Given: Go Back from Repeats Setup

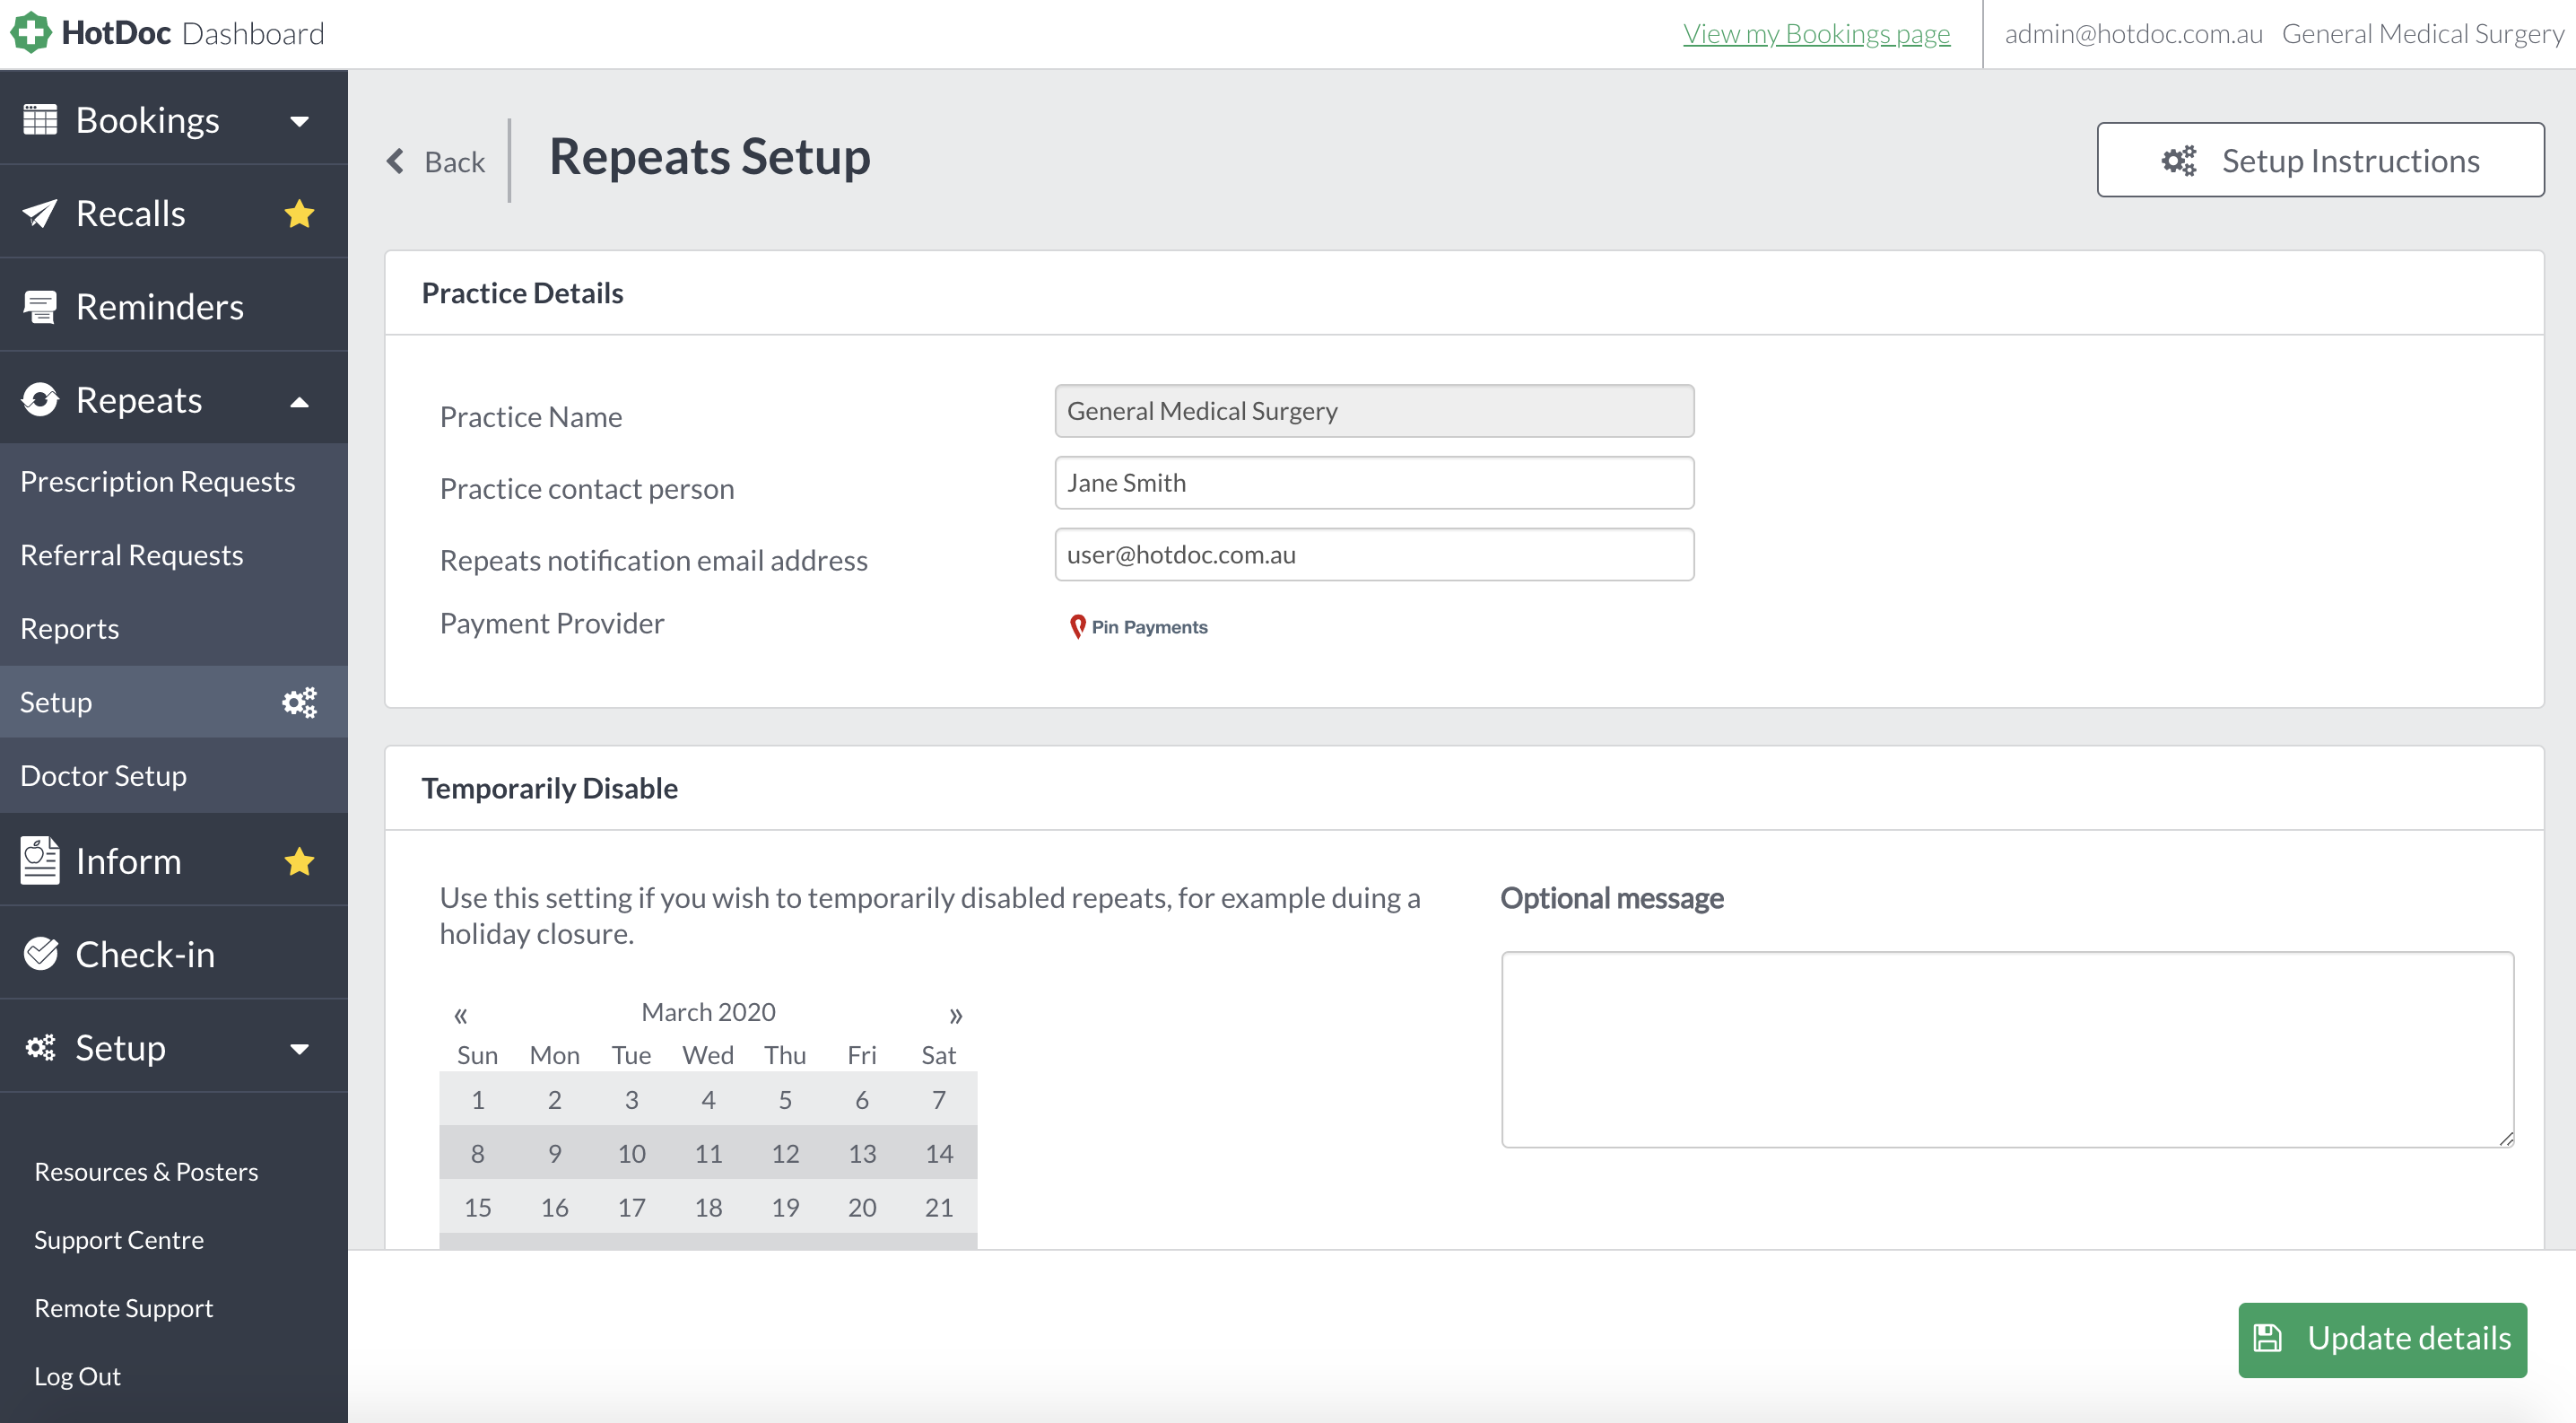Looking at the screenshot, I should (x=436, y=161).
